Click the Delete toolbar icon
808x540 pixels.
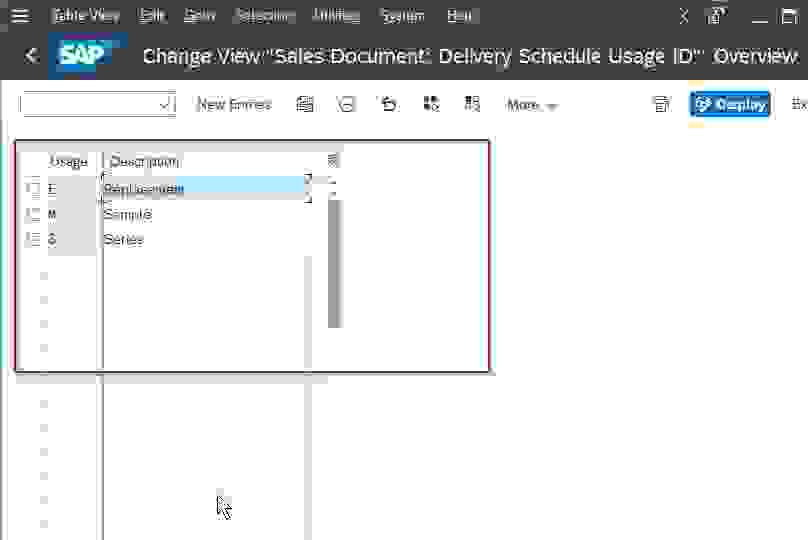[346, 104]
